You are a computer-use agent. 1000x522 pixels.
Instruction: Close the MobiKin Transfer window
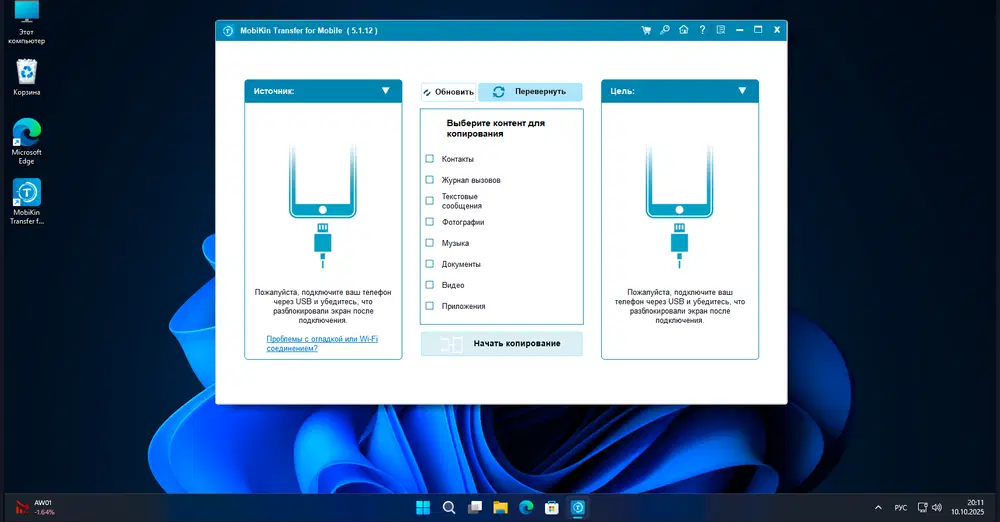(x=777, y=30)
